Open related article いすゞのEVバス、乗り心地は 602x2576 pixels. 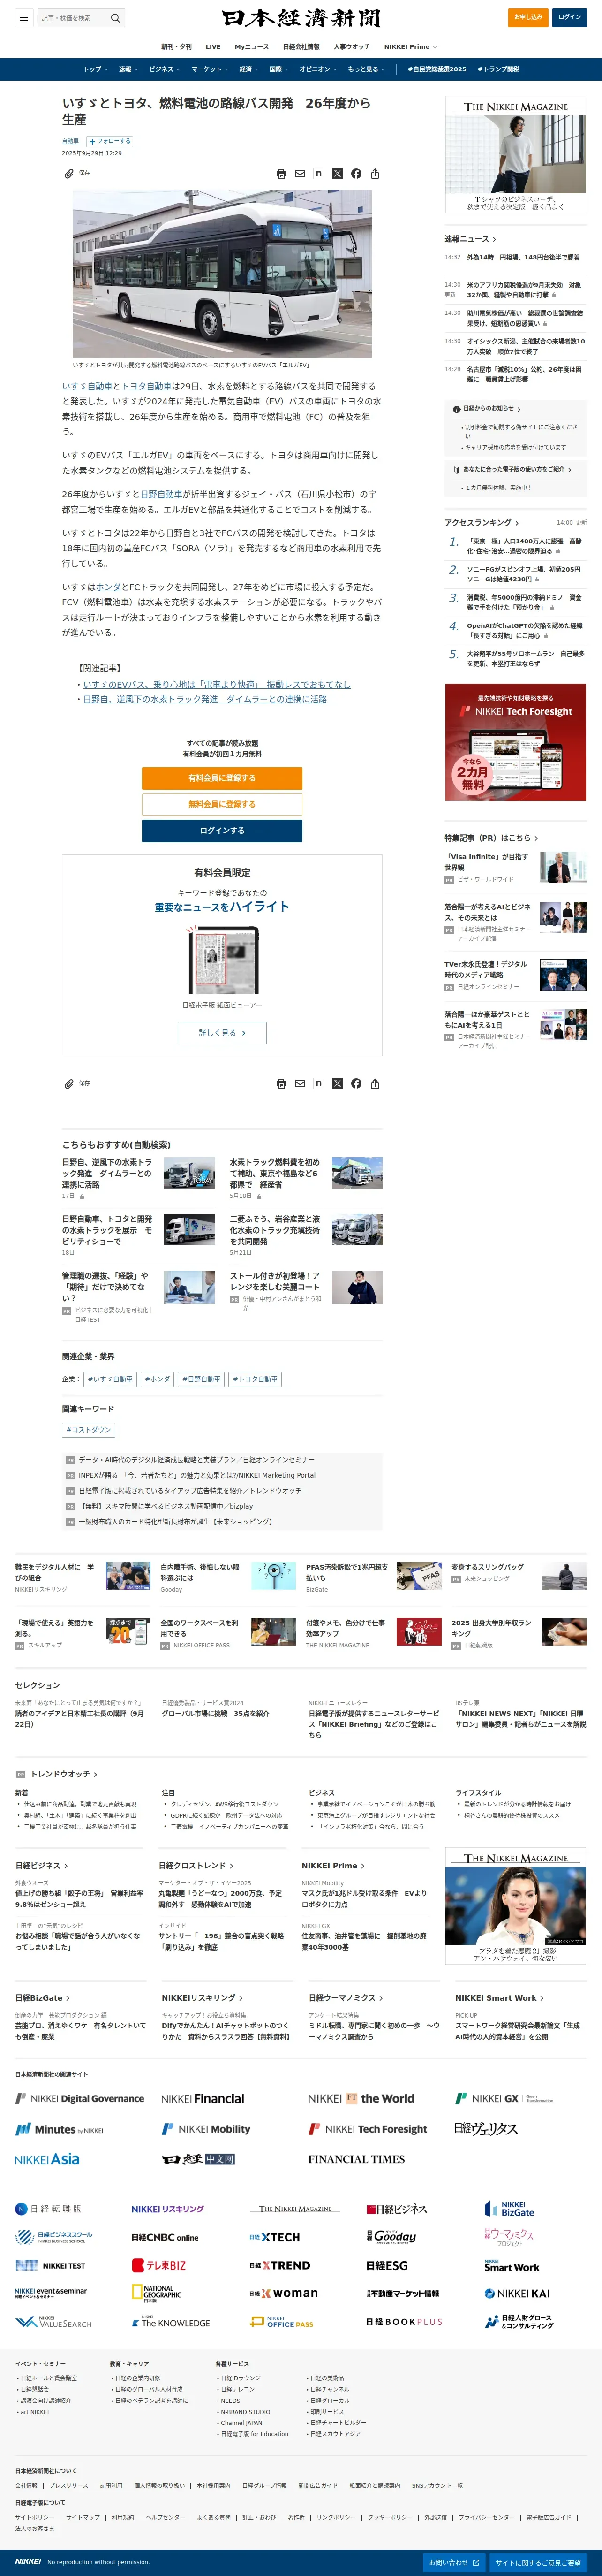pyautogui.click(x=217, y=684)
